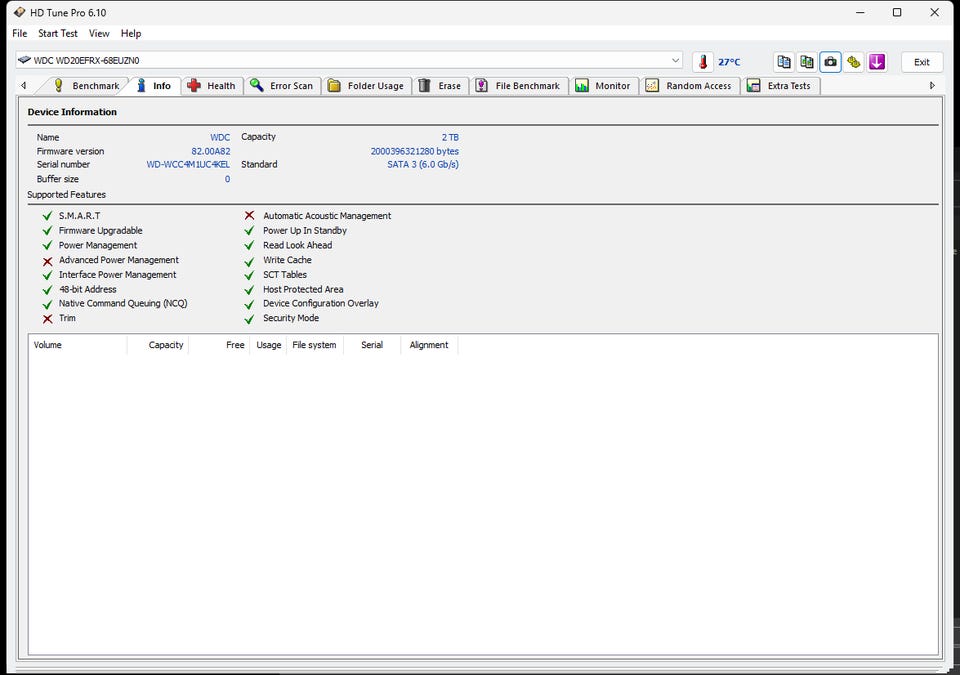Click the copy info to clipboard icon
This screenshot has width=960, height=675.
click(x=784, y=62)
